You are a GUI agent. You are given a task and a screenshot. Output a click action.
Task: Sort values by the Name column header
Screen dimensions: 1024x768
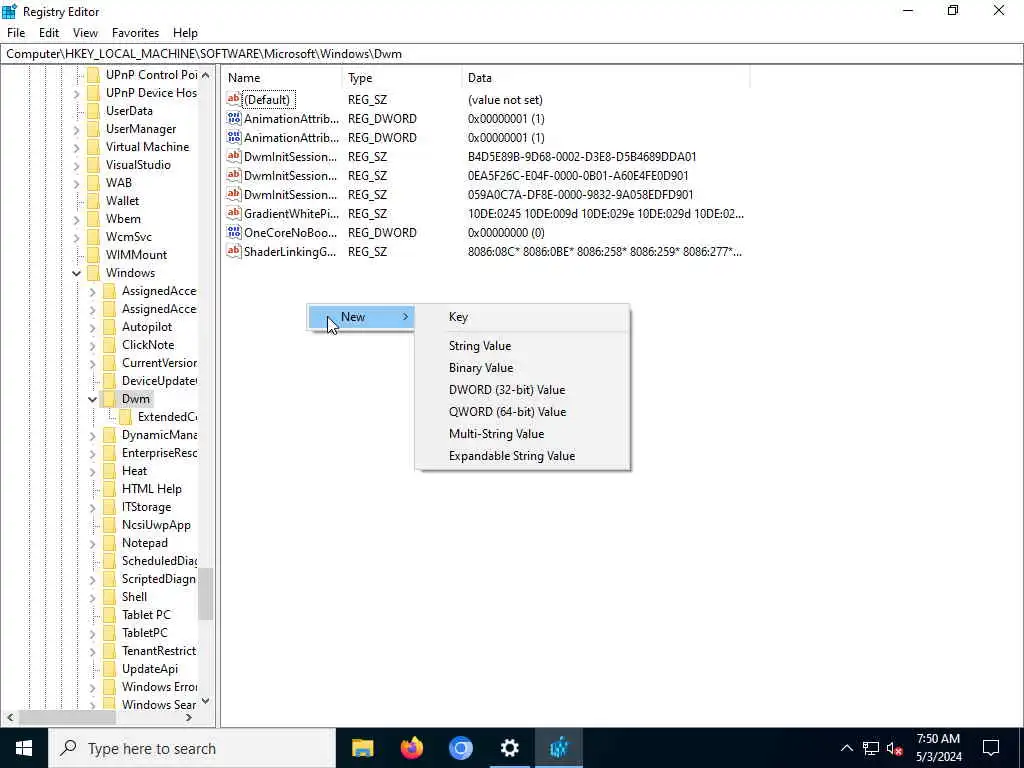(282, 78)
